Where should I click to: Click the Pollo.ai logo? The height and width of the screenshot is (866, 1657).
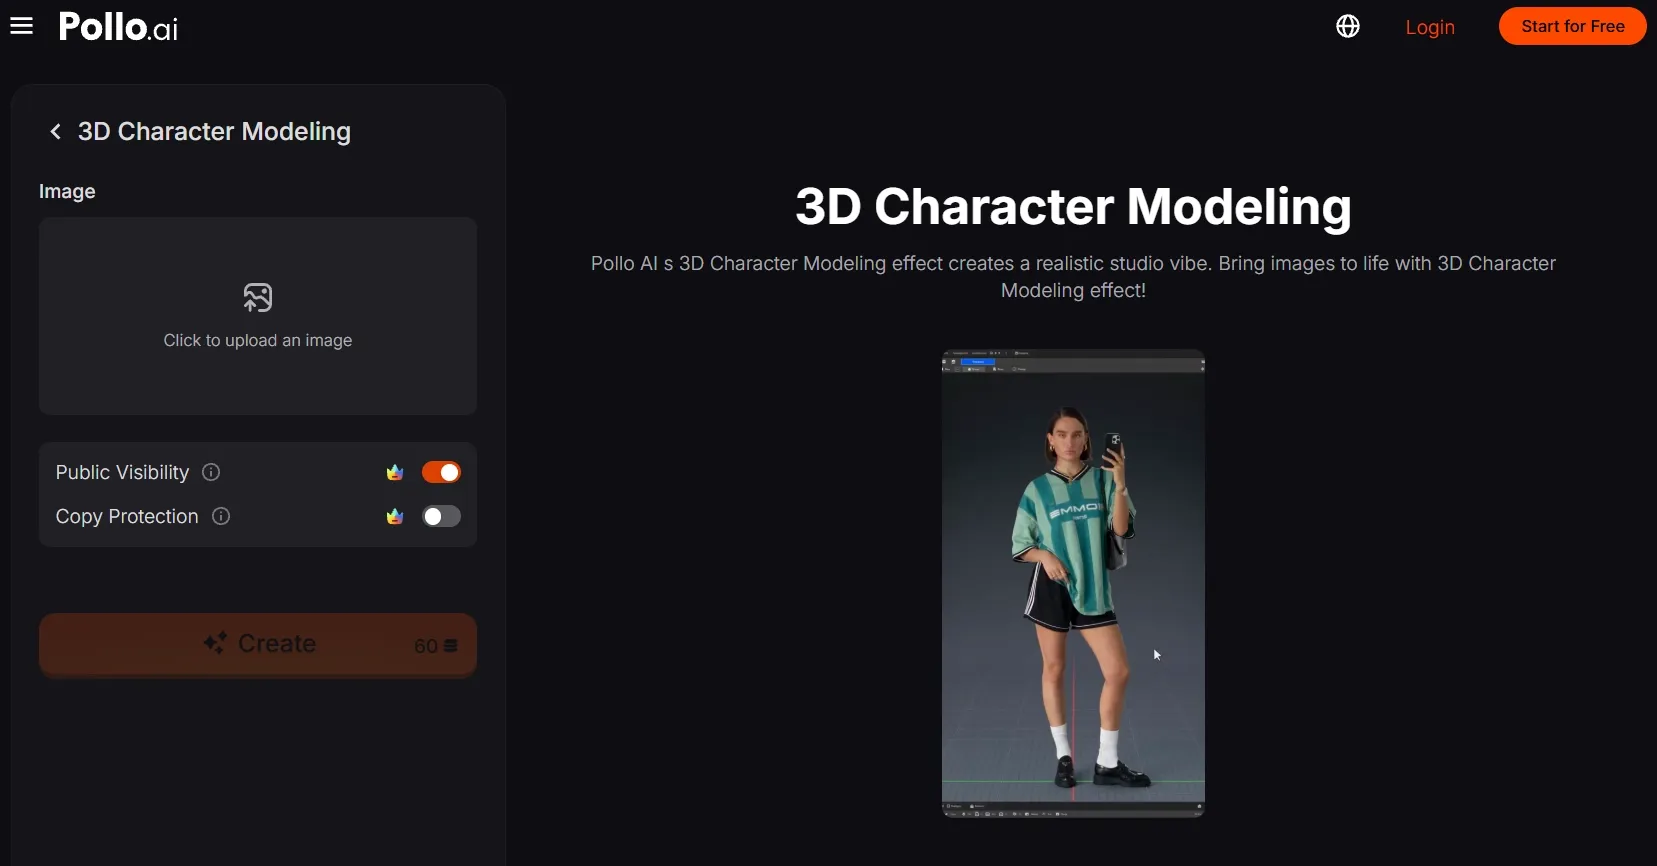(x=118, y=27)
